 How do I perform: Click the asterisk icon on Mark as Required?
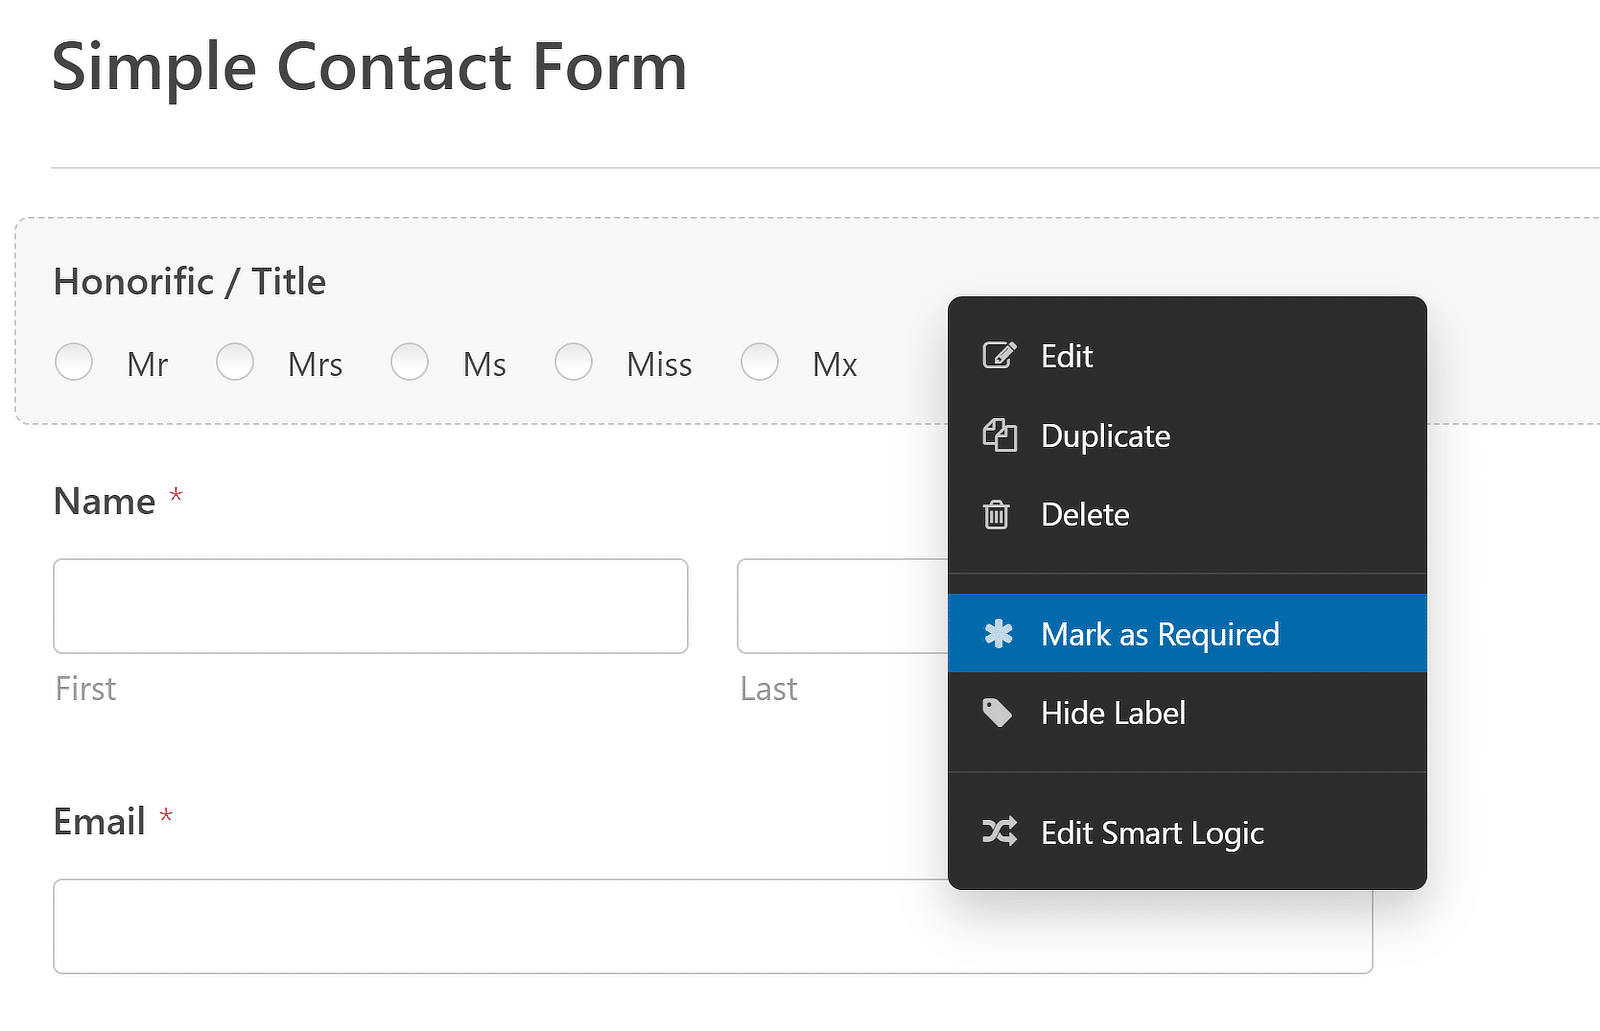pyautogui.click(x=998, y=632)
